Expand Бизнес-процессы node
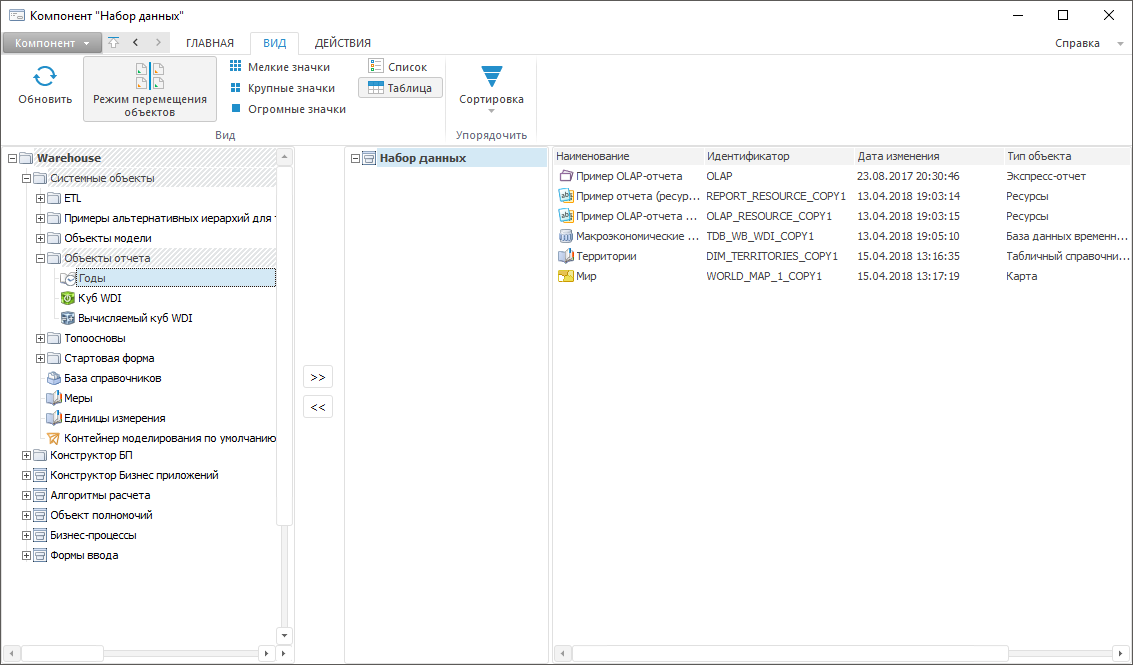The width and height of the screenshot is (1133, 665). pos(26,536)
